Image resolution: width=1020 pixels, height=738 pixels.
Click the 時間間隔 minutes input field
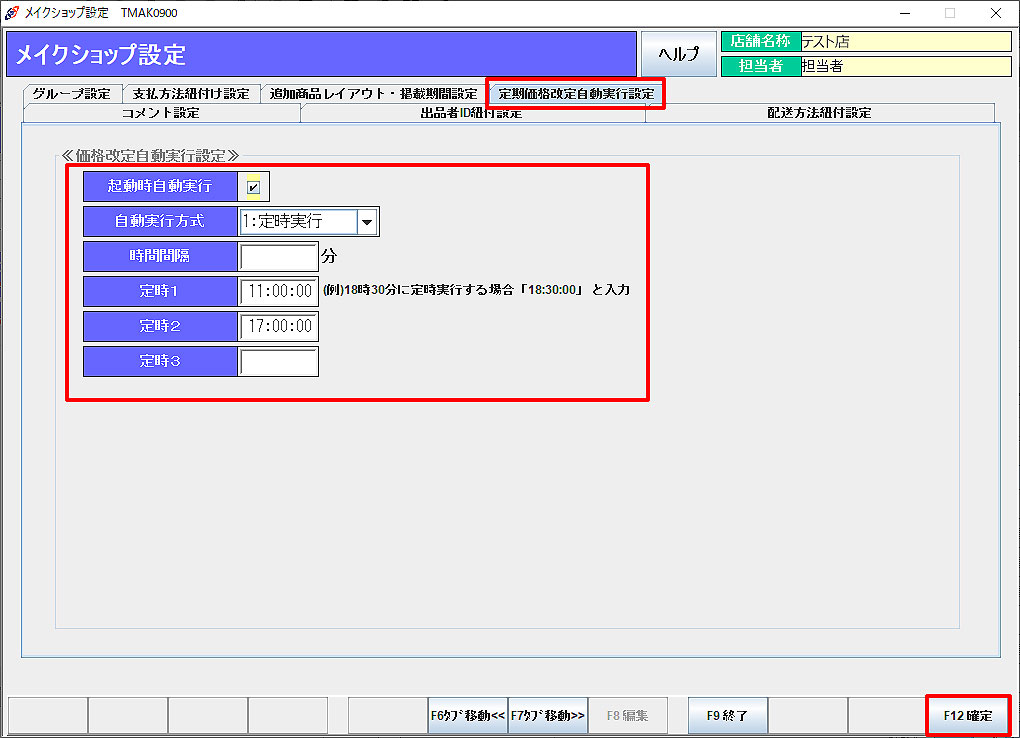[x=278, y=257]
